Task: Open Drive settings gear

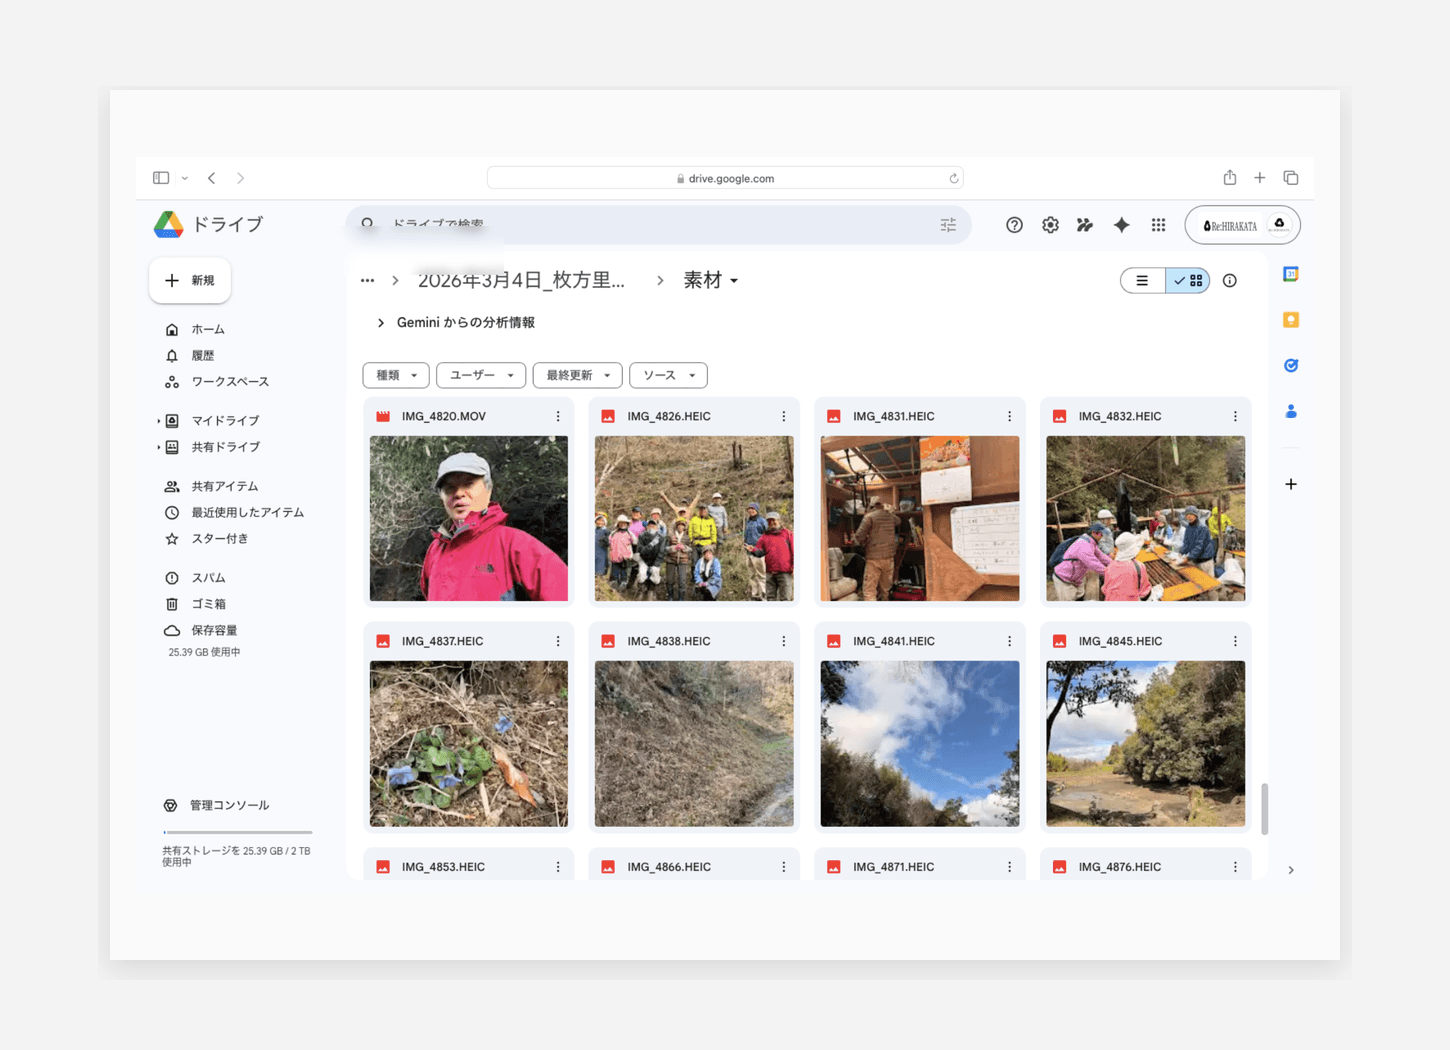Action: click(1050, 225)
